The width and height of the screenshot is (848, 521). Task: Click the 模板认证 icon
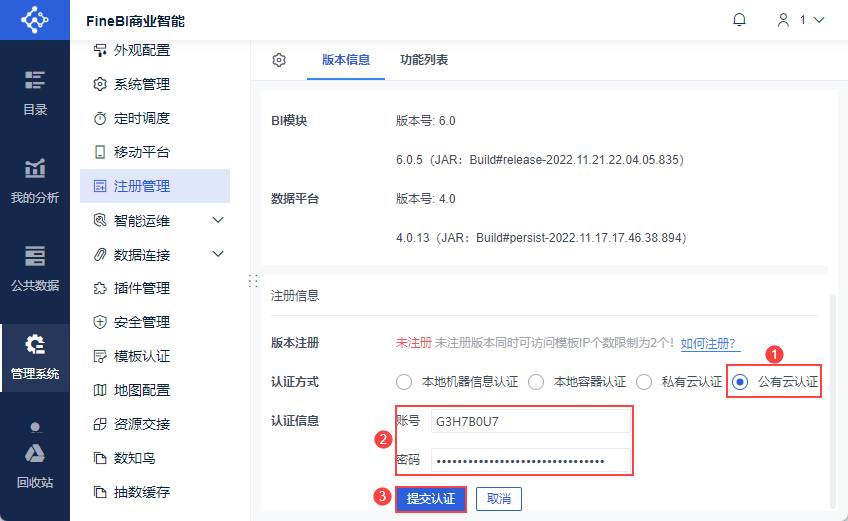(x=100, y=356)
